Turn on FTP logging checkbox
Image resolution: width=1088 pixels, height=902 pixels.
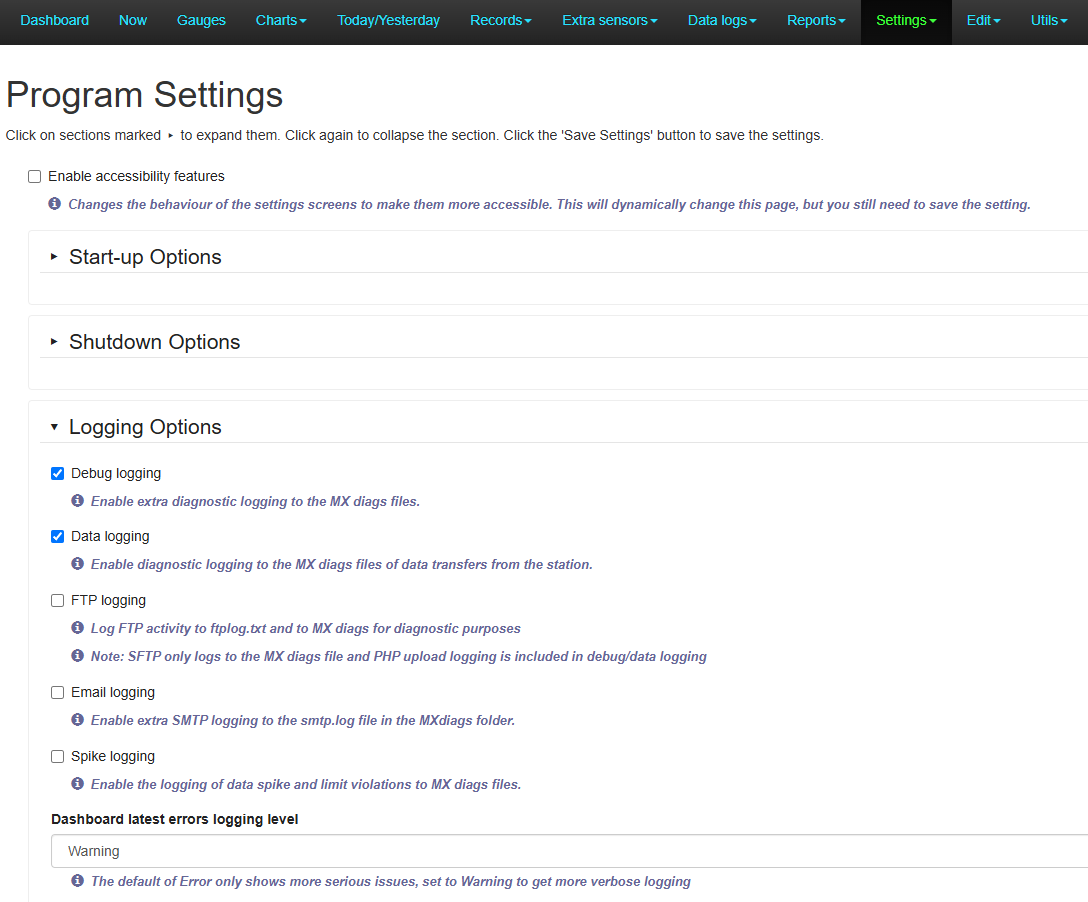pyautogui.click(x=58, y=601)
